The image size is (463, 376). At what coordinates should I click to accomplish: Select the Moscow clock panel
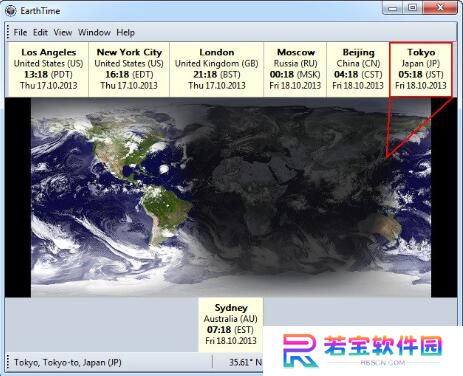pos(295,69)
